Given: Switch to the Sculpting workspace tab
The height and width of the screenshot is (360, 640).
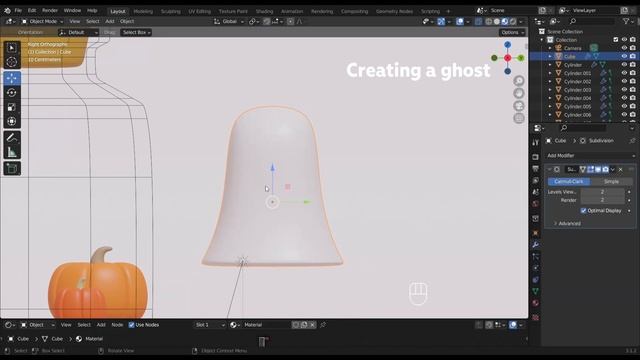Looking at the screenshot, I should pyautogui.click(x=171, y=11).
